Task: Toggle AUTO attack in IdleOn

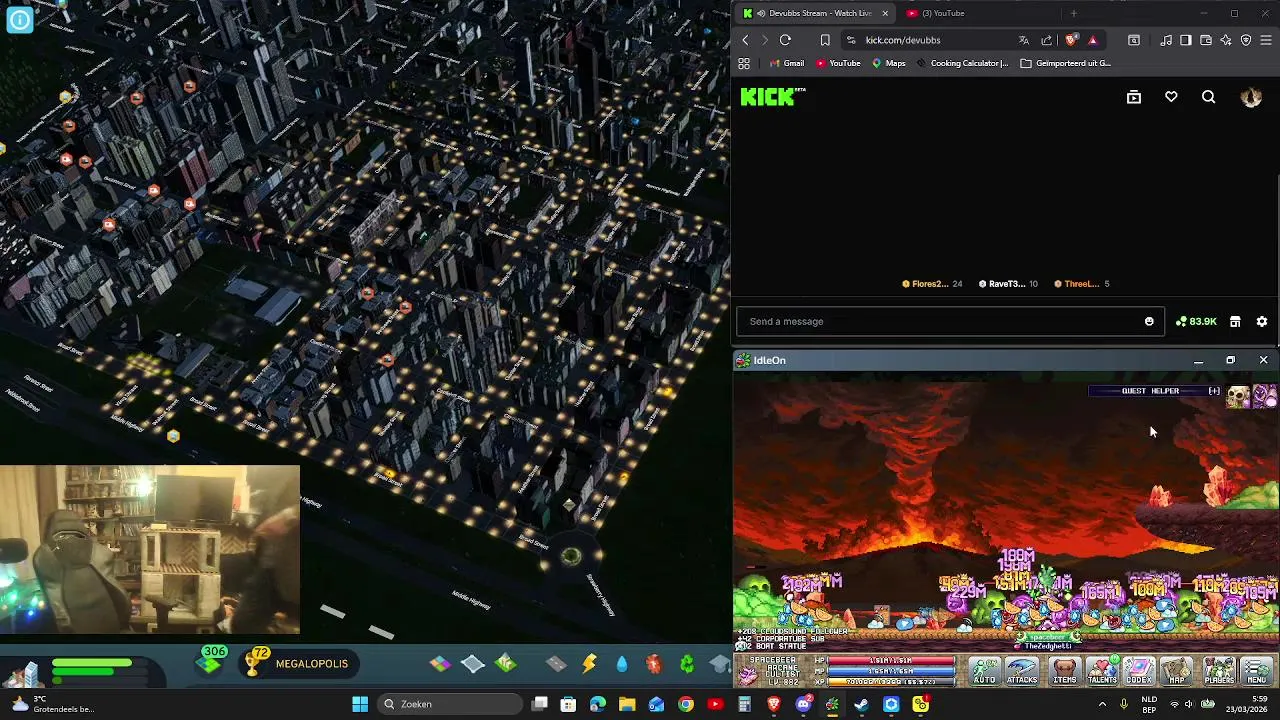Action: (x=985, y=670)
